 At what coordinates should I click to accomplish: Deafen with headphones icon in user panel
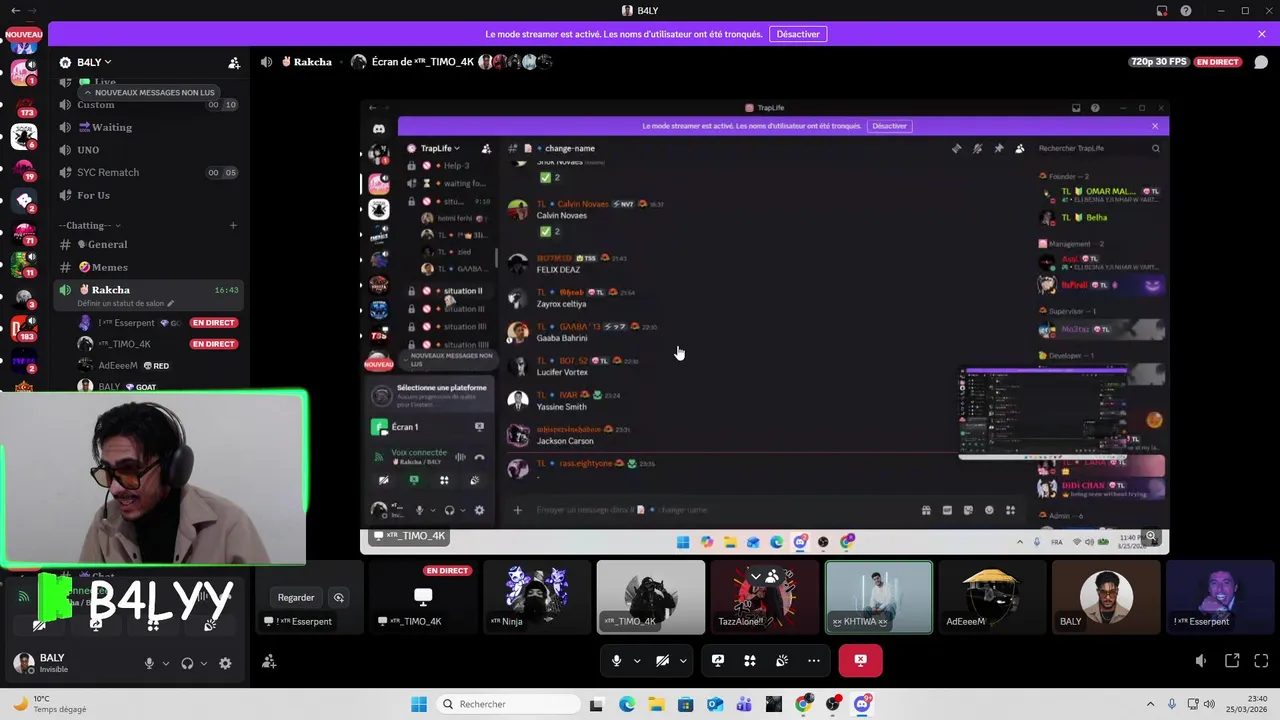(187, 663)
